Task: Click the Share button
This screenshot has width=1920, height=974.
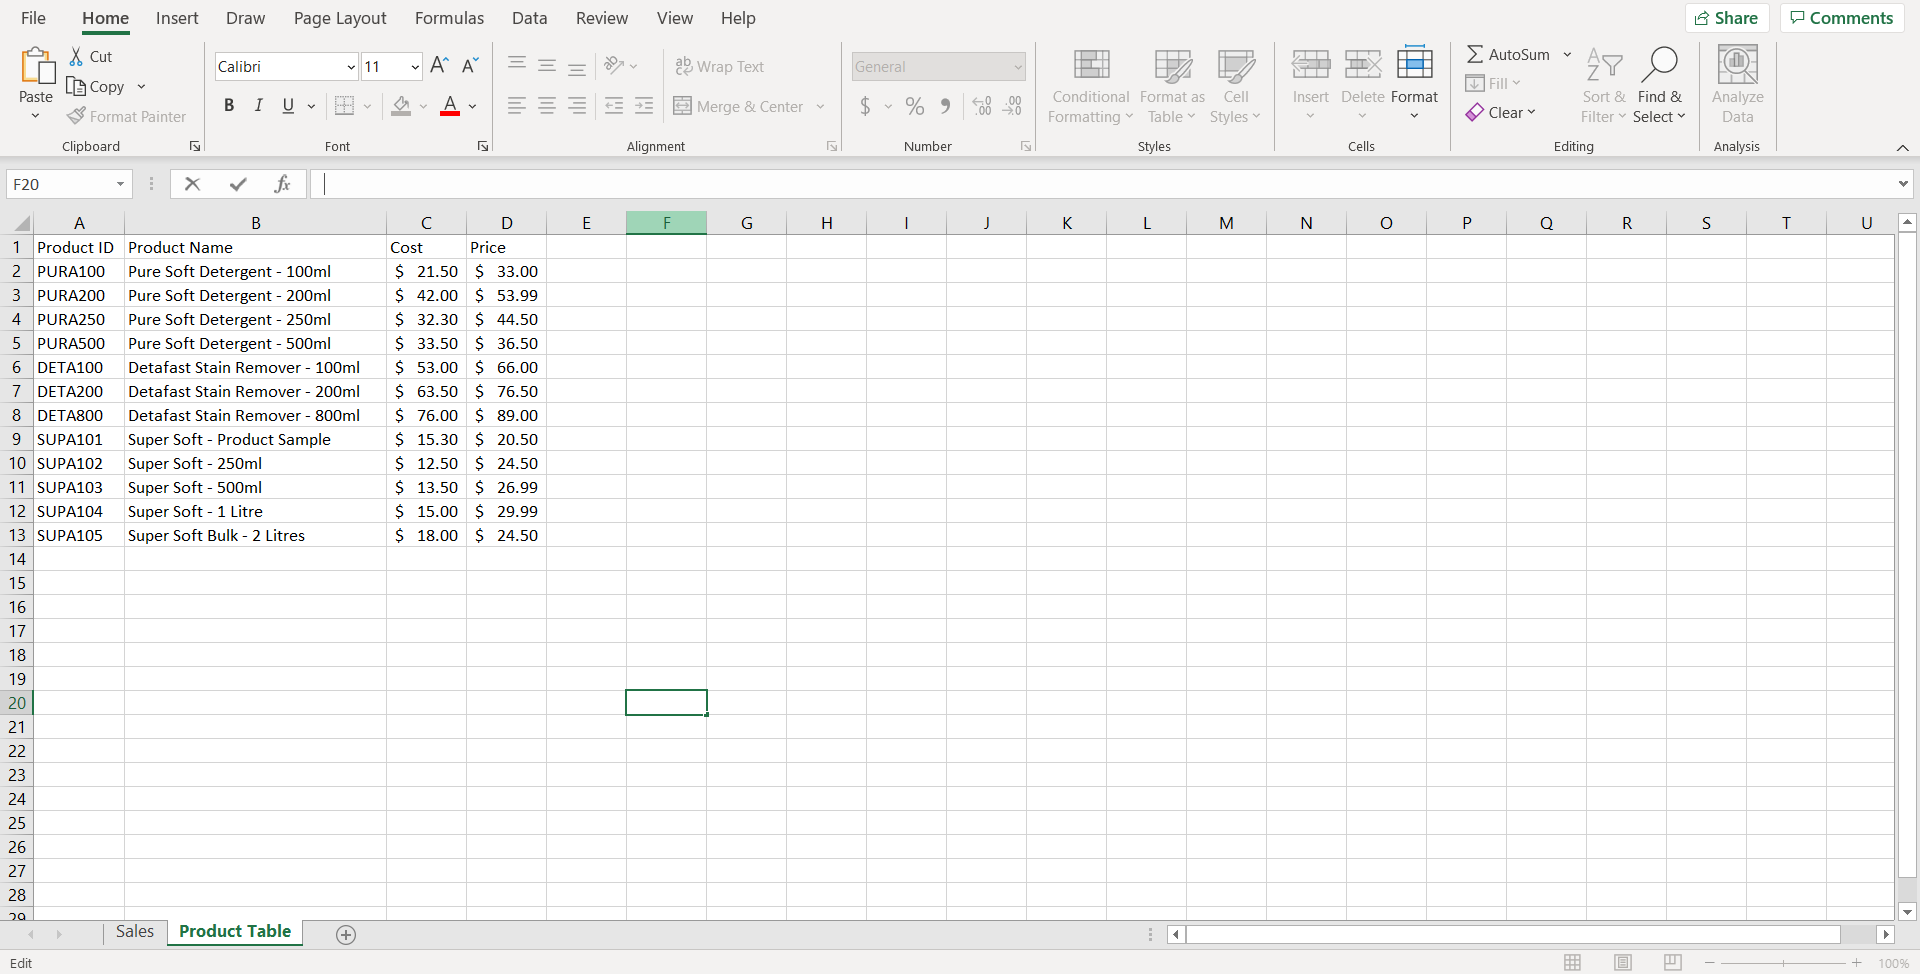Action: pos(1727,18)
